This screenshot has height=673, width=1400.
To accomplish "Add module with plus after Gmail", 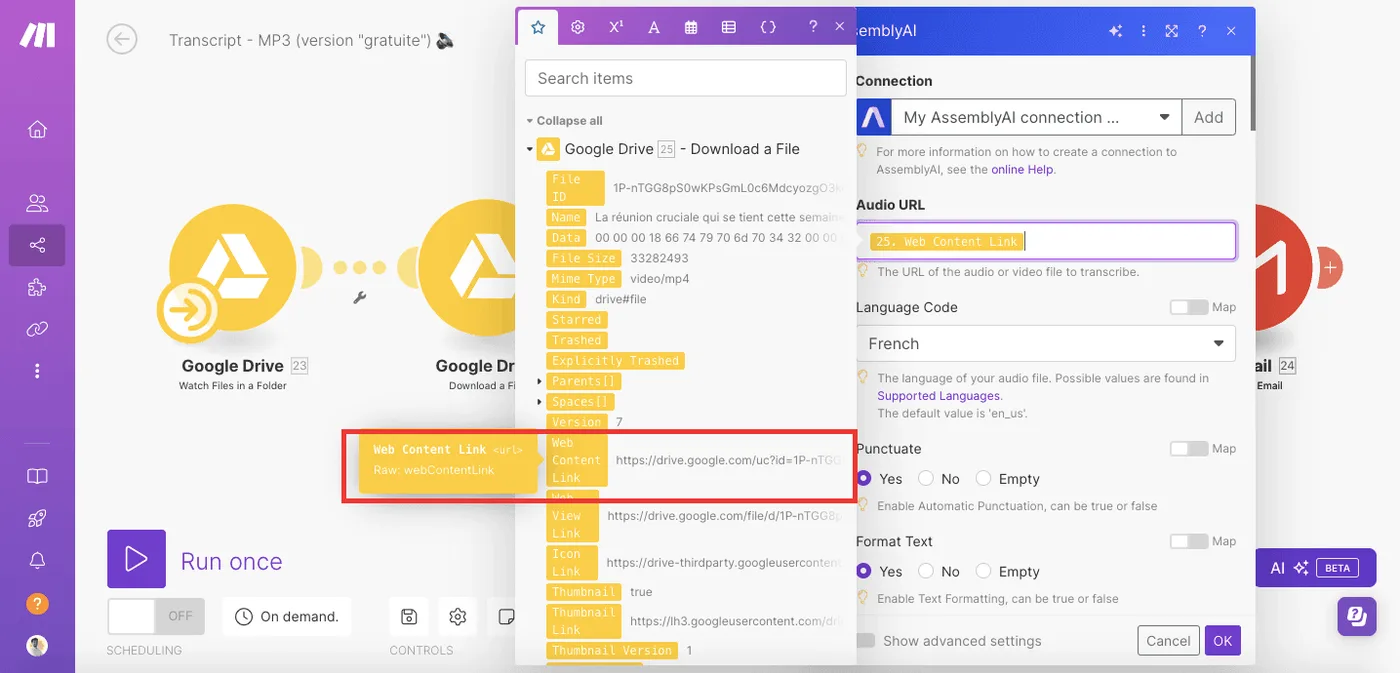I will tap(1330, 268).
